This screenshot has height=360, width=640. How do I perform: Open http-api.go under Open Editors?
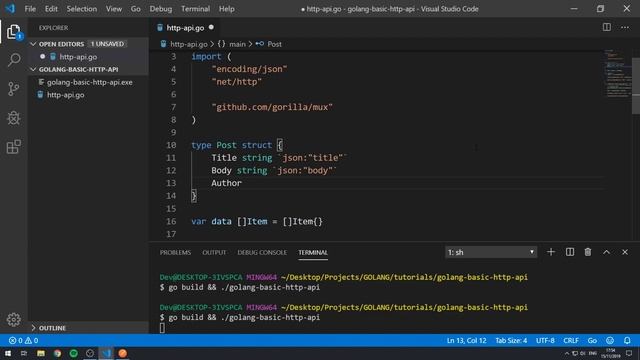point(78,57)
